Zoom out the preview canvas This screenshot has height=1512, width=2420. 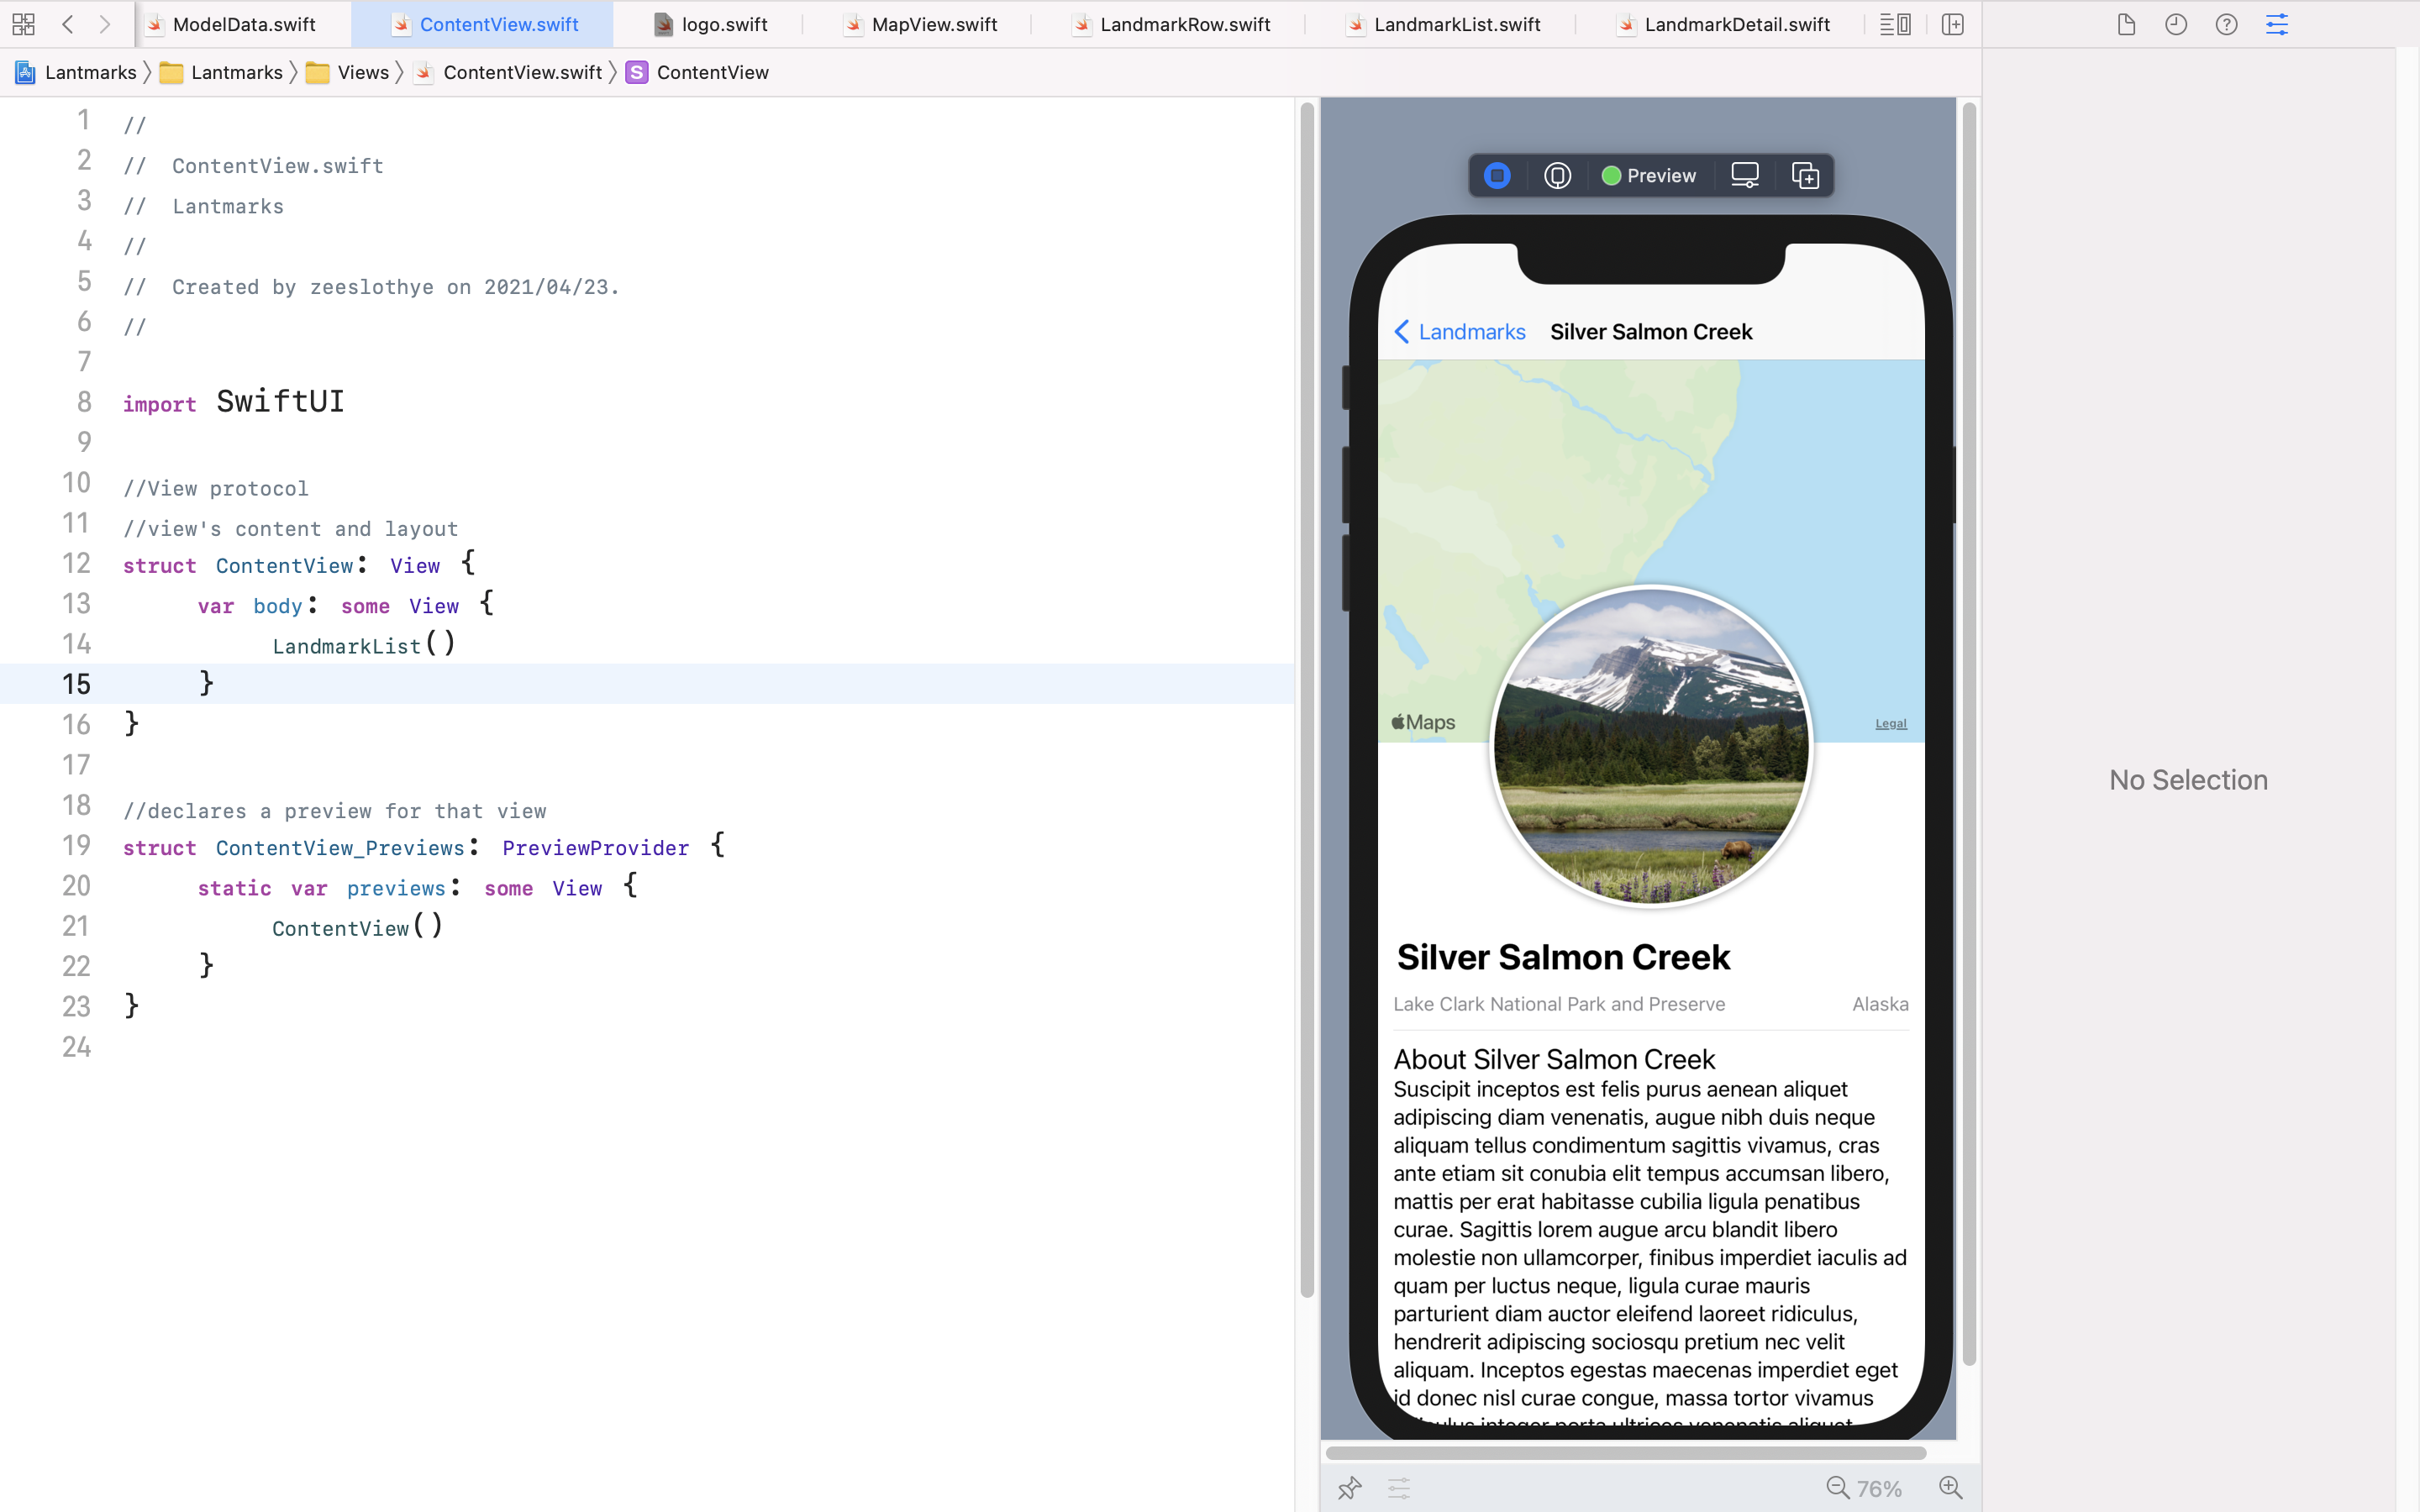click(1837, 1488)
